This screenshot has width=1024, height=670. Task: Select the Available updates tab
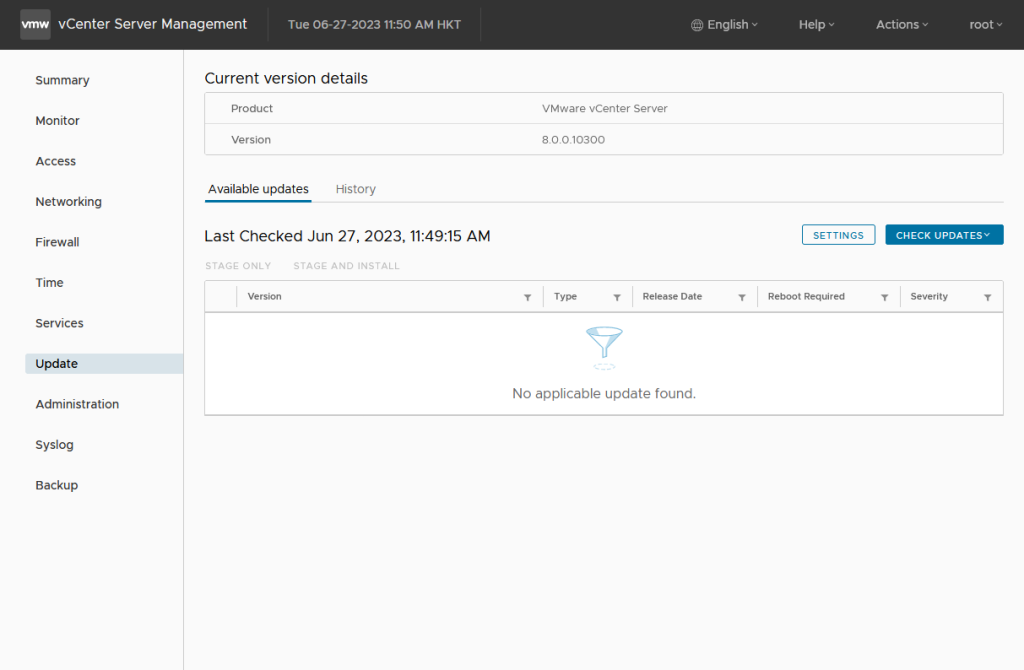tap(258, 189)
